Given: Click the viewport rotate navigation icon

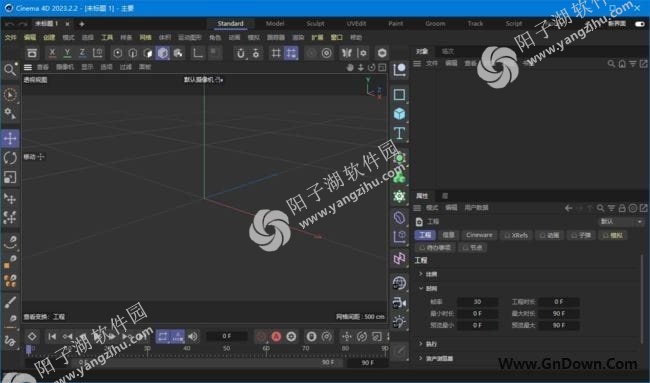Looking at the screenshot, I should [371, 67].
